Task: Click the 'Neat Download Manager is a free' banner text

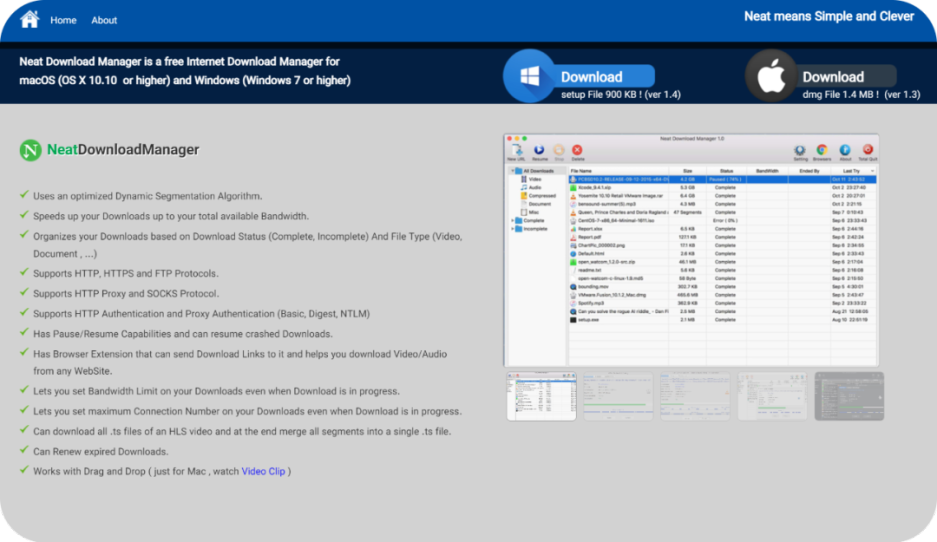Action: click(x=185, y=71)
